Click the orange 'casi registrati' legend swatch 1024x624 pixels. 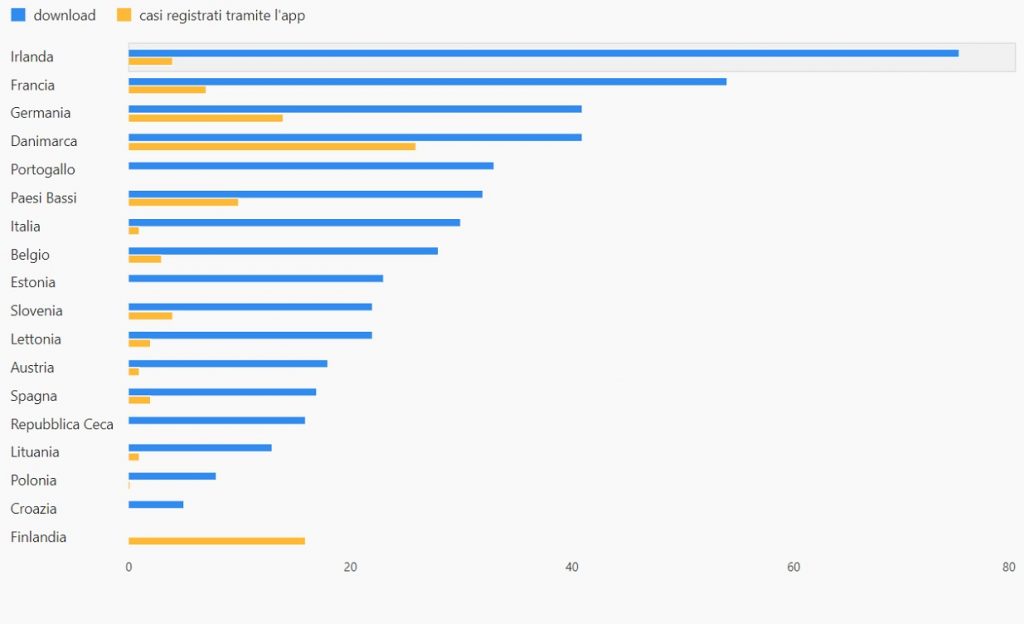point(124,15)
